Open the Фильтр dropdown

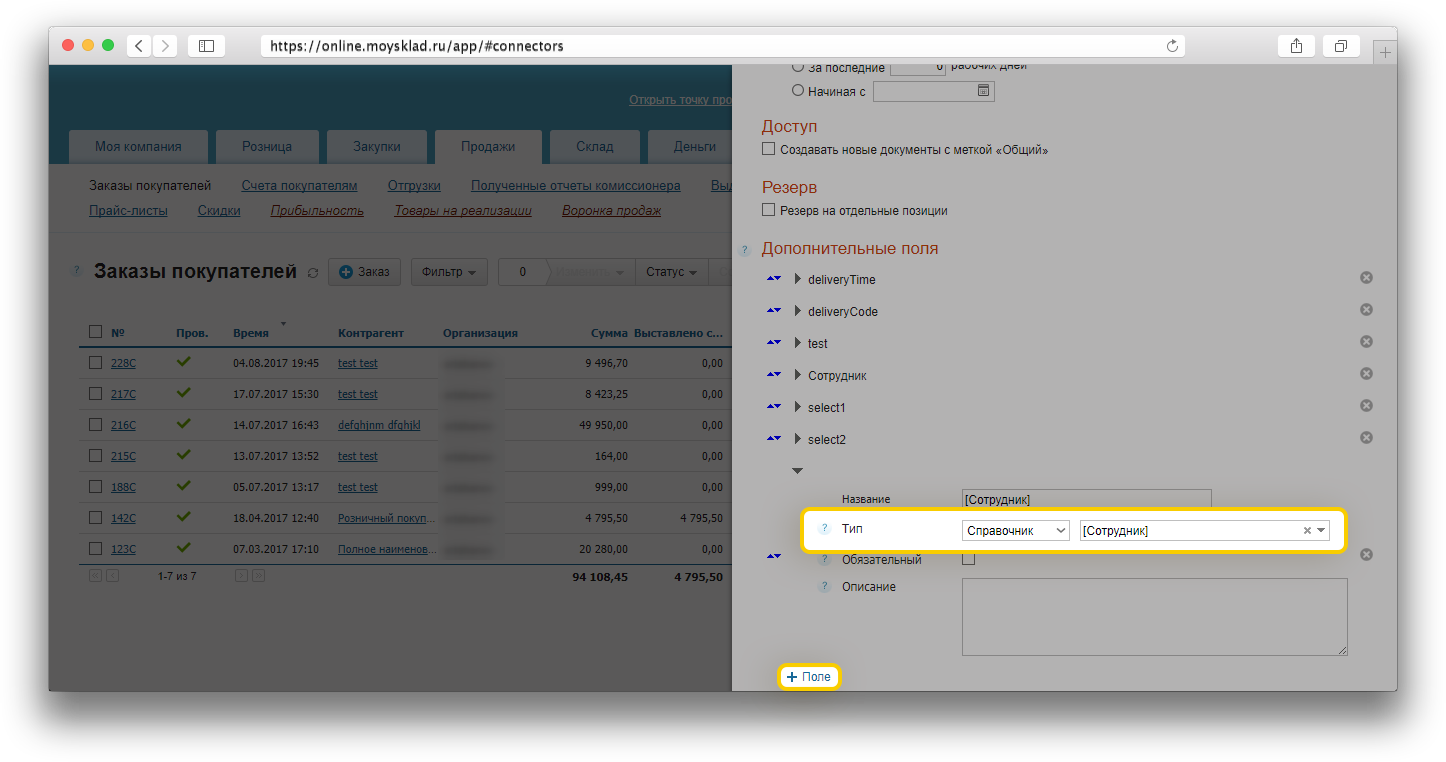(x=448, y=272)
